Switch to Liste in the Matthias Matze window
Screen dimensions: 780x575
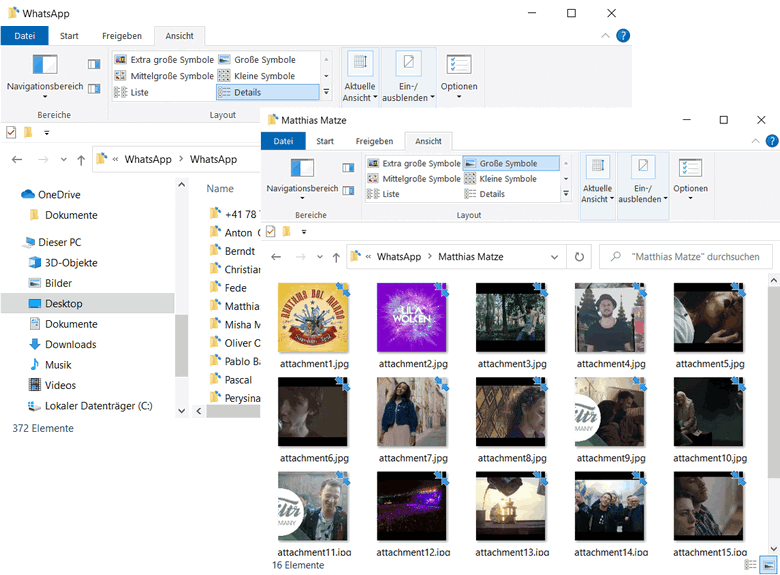pos(384,194)
